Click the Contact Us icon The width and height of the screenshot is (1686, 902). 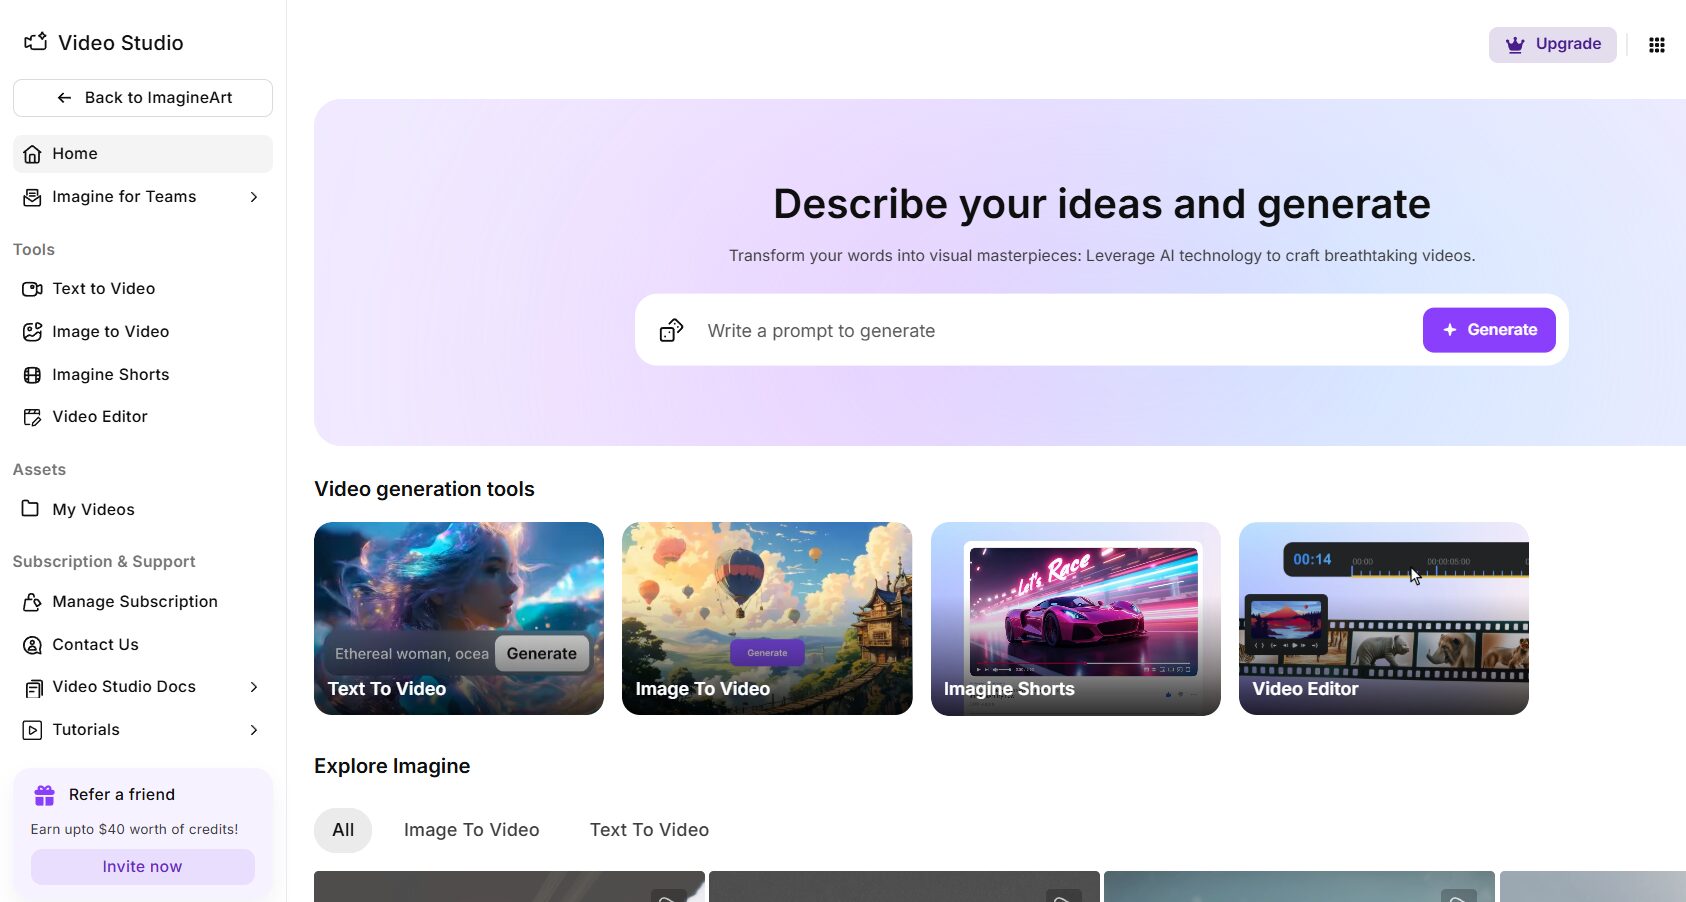point(32,645)
